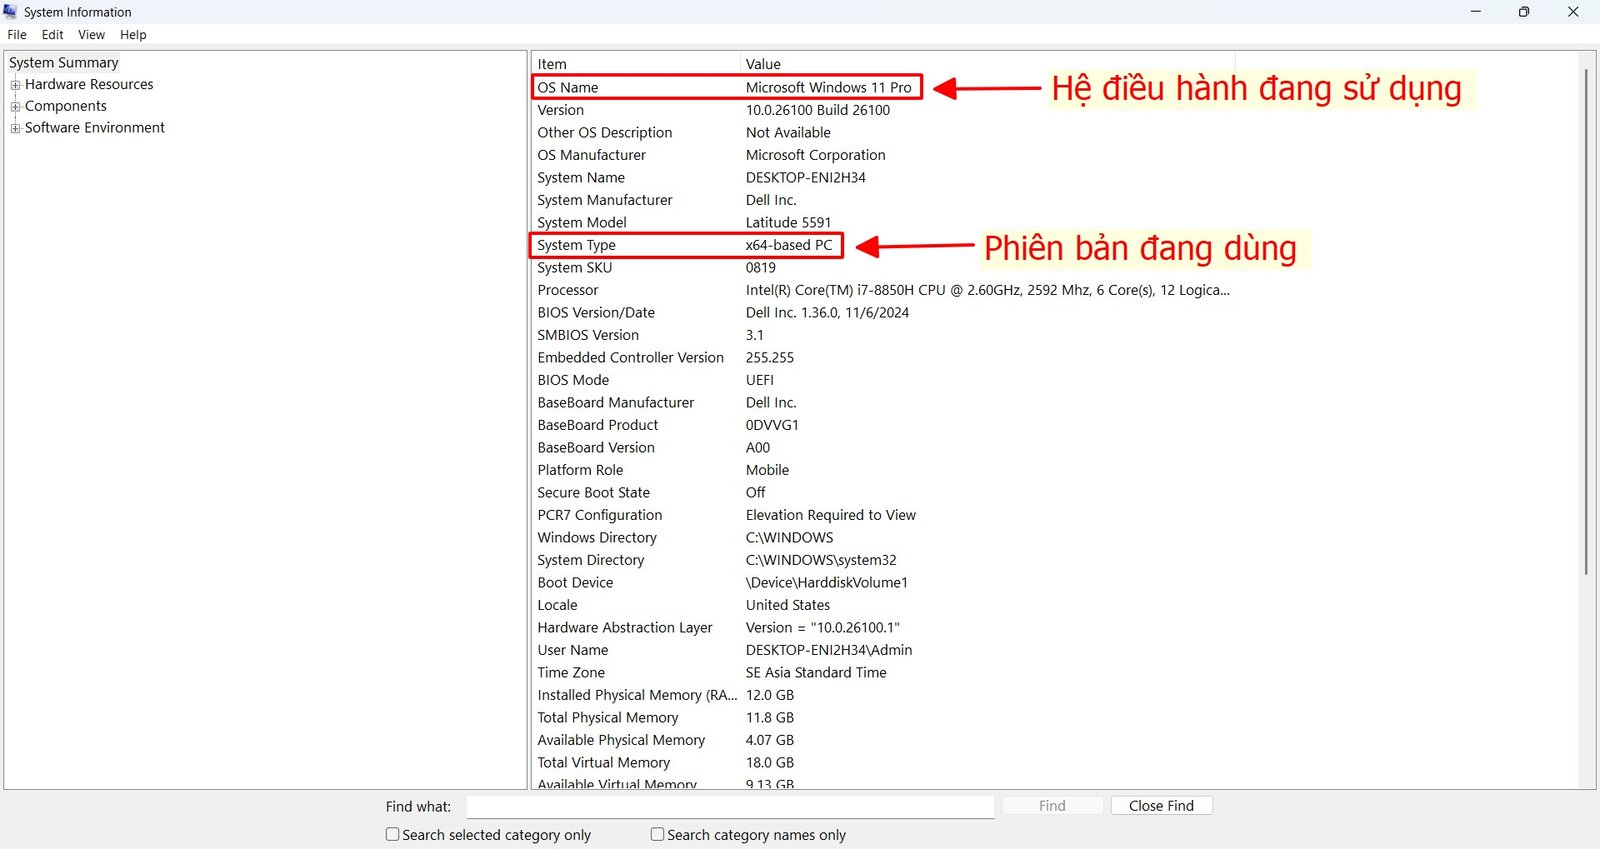Open the Edit menu
The width and height of the screenshot is (1600, 849).
click(52, 34)
